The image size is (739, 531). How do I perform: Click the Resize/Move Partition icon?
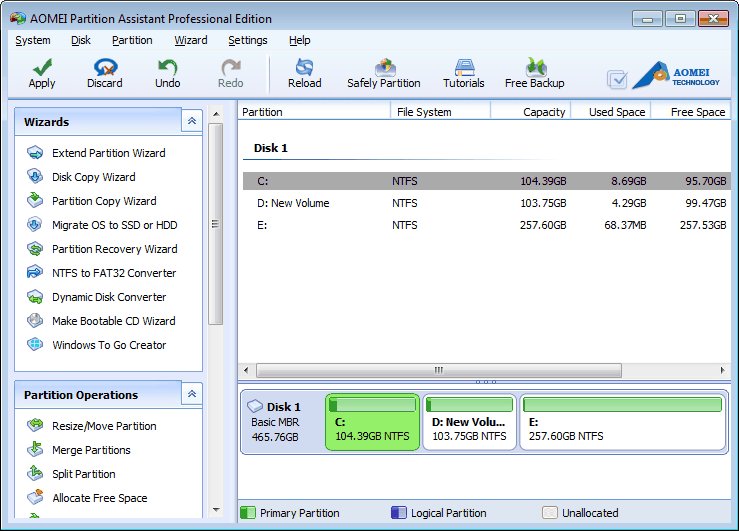click(35, 425)
